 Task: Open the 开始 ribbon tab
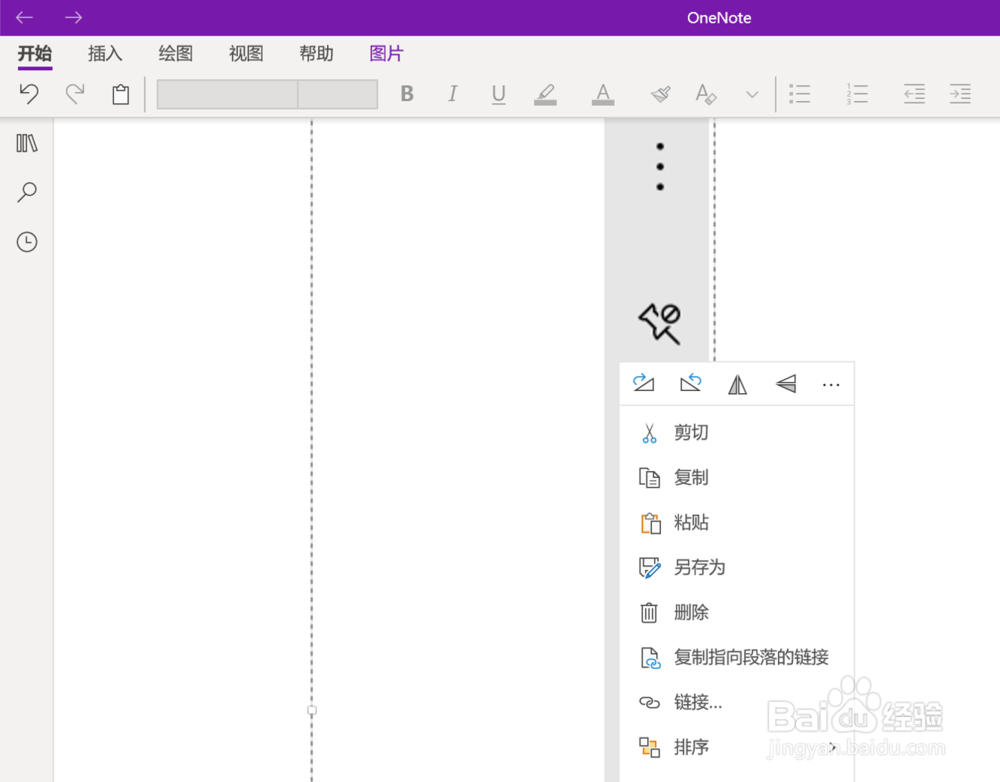tap(34, 54)
